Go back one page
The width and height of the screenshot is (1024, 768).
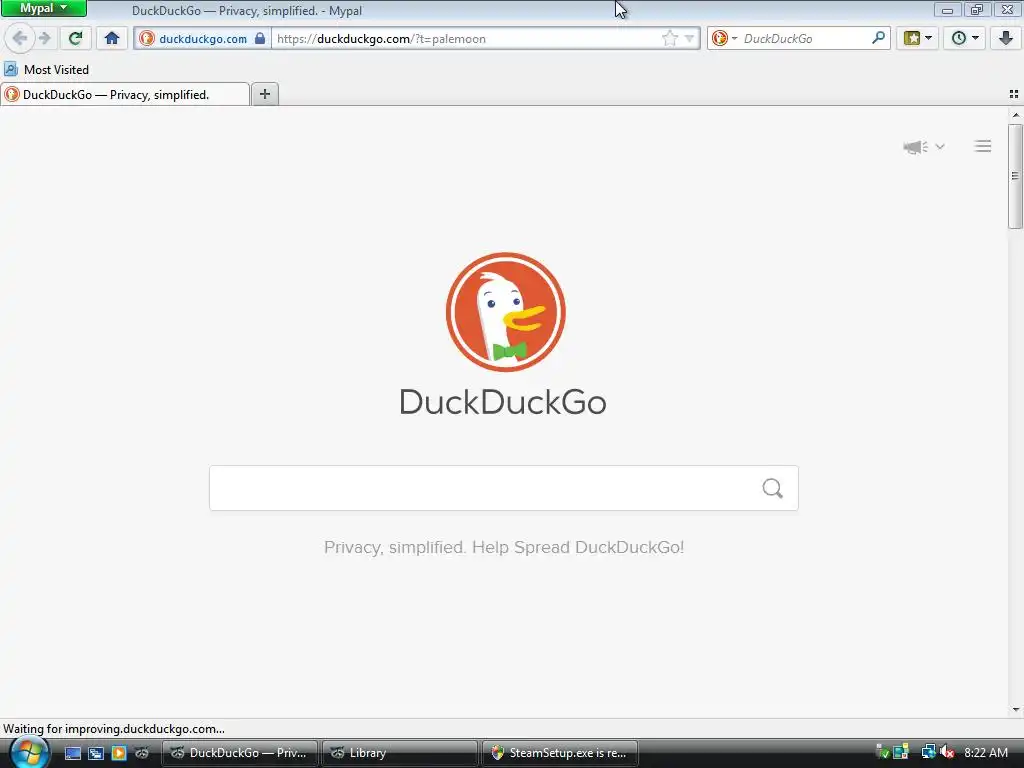pyautogui.click(x=19, y=39)
